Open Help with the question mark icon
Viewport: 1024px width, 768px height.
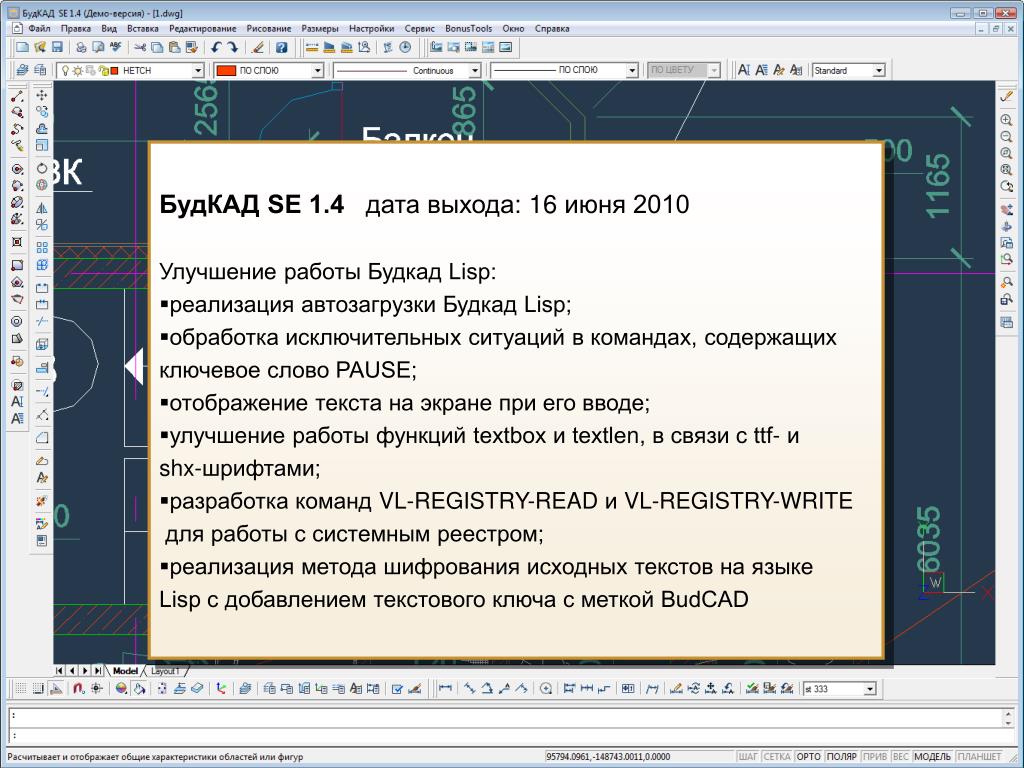(x=281, y=47)
